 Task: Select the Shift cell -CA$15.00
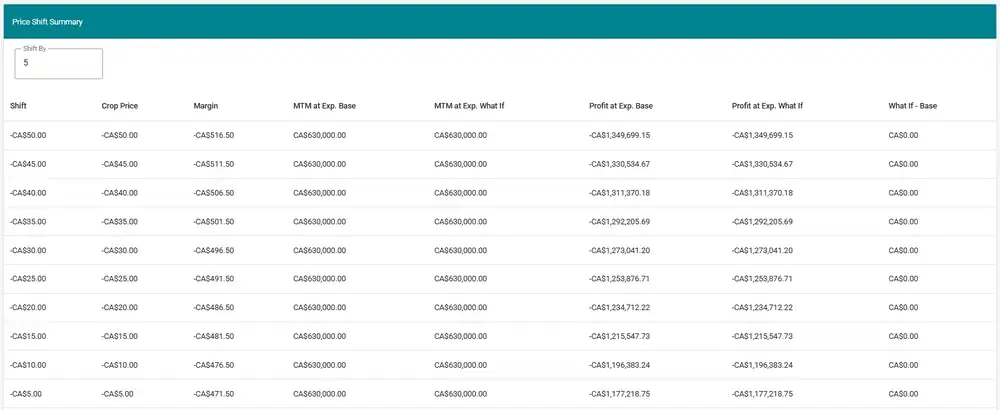coord(28,336)
